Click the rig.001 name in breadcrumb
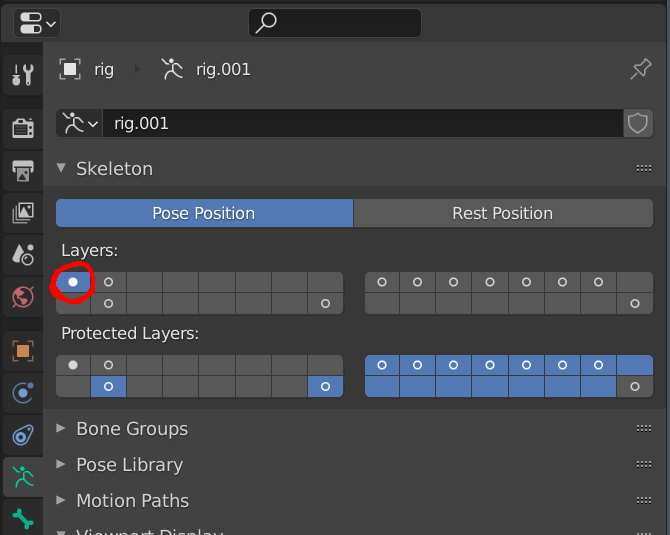The width and height of the screenshot is (670, 535). tap(223, 70)
